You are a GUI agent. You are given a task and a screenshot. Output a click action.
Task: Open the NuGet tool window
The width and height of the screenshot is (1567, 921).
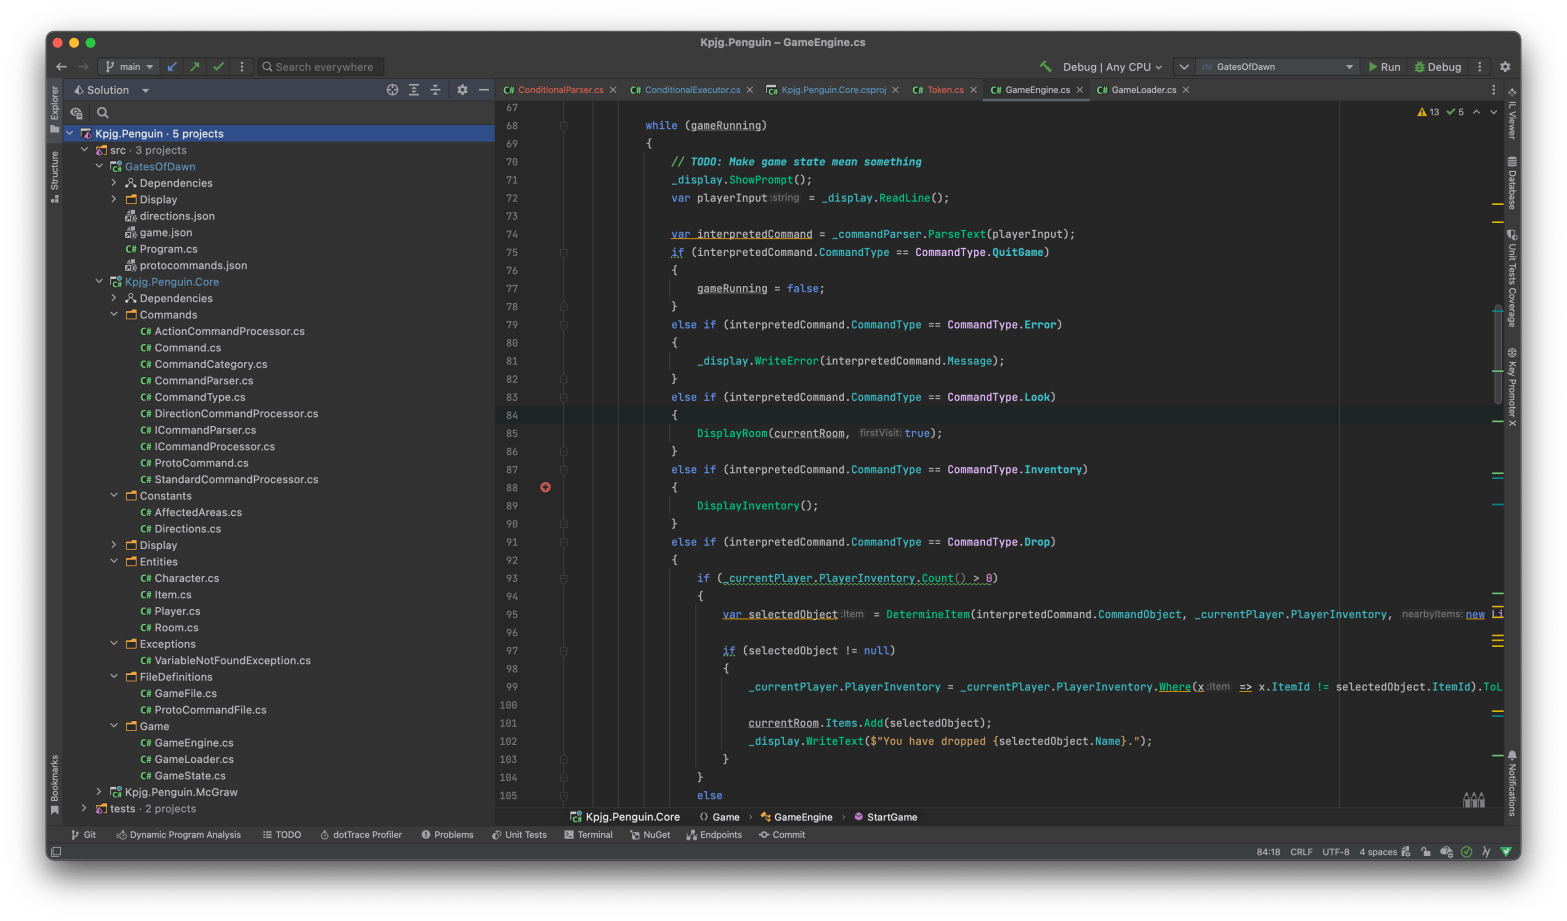click(650, 835)
